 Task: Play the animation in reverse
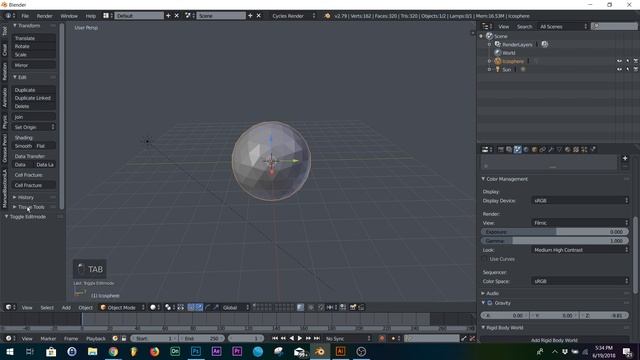click(291, 338)
